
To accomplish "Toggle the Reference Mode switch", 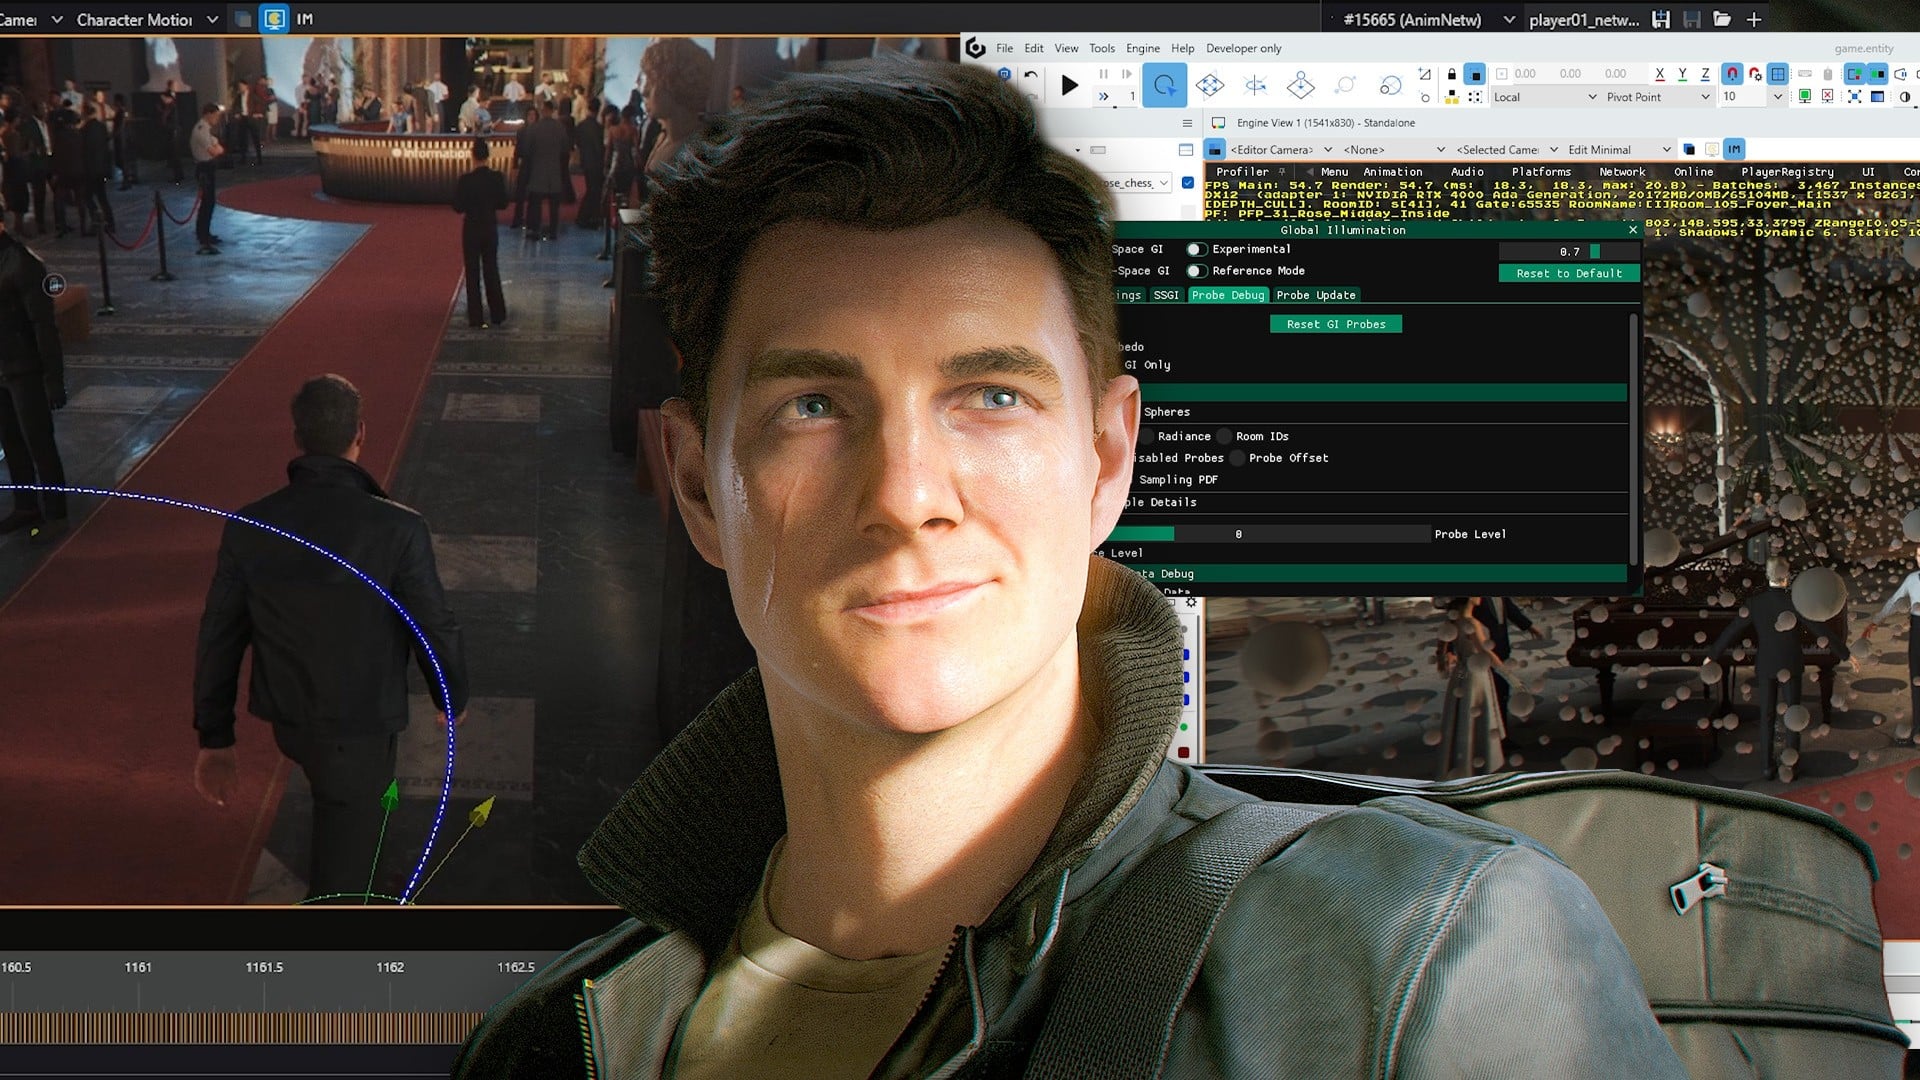I will click(1195, 271).
